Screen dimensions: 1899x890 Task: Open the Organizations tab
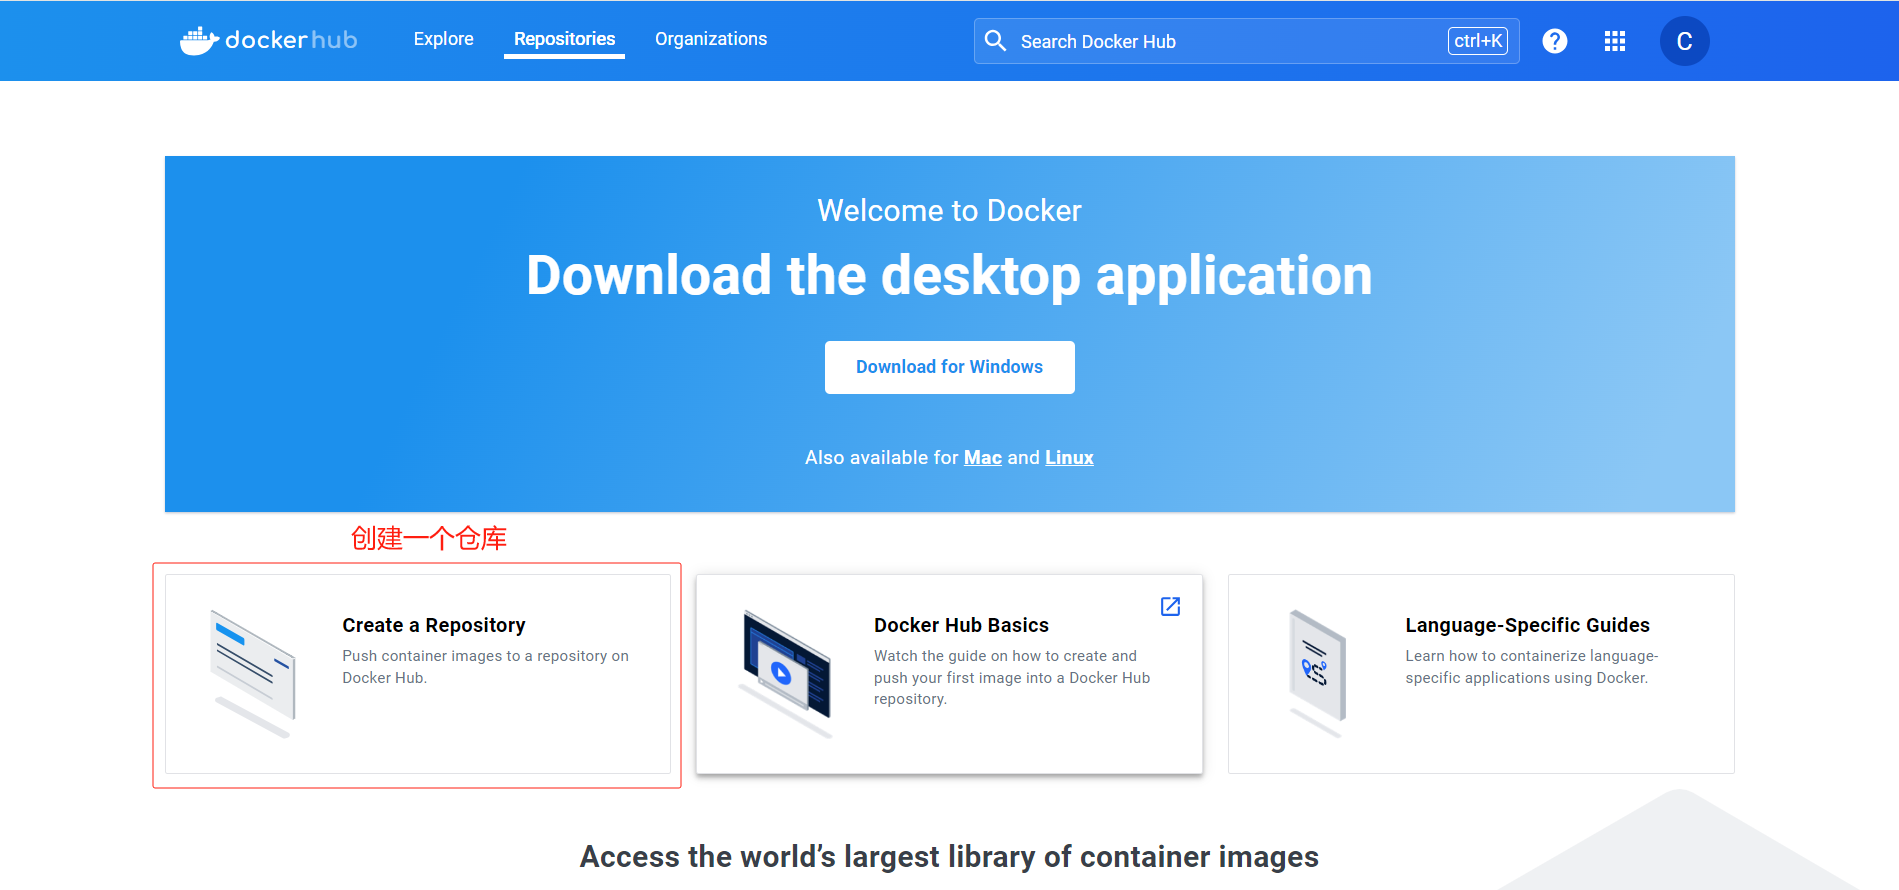(x=711, y=39)
